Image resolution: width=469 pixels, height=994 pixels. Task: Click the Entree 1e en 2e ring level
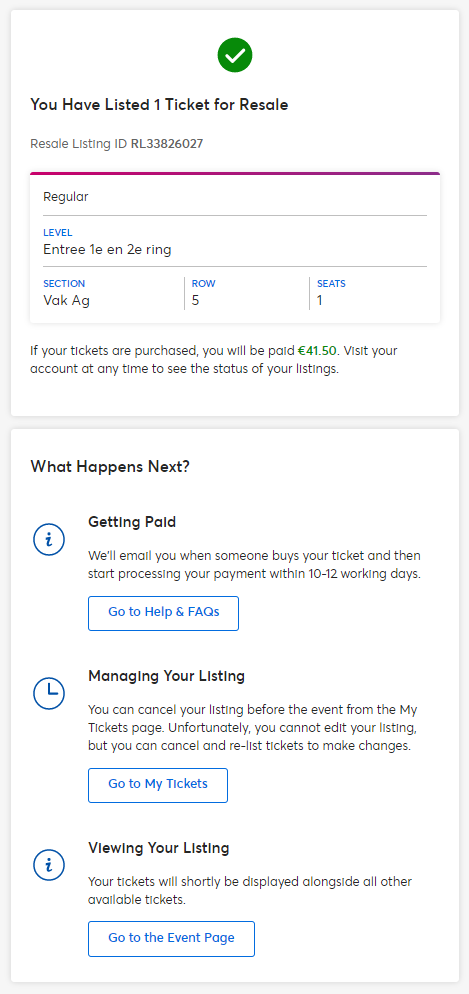tap(107, 250)
